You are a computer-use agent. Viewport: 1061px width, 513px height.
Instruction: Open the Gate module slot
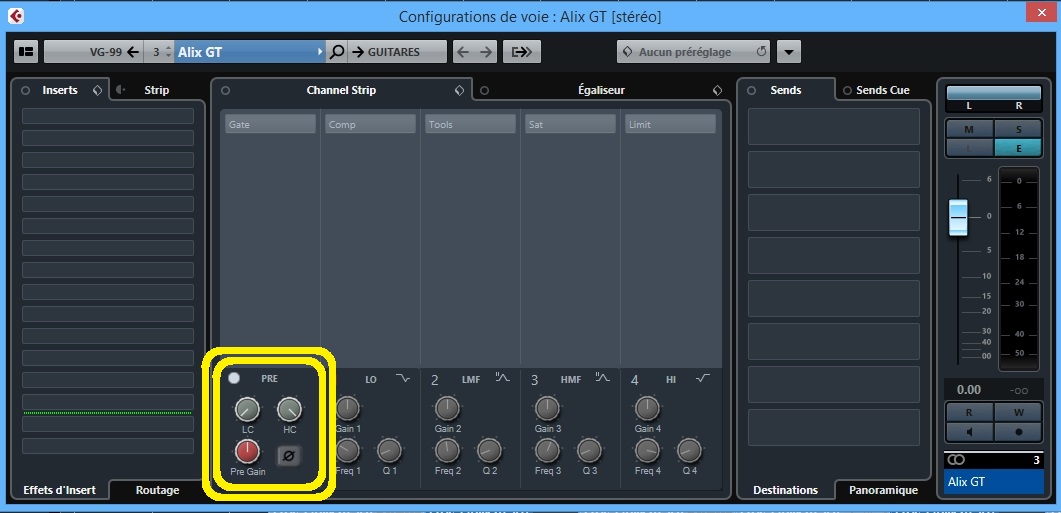tap(270, 124)
